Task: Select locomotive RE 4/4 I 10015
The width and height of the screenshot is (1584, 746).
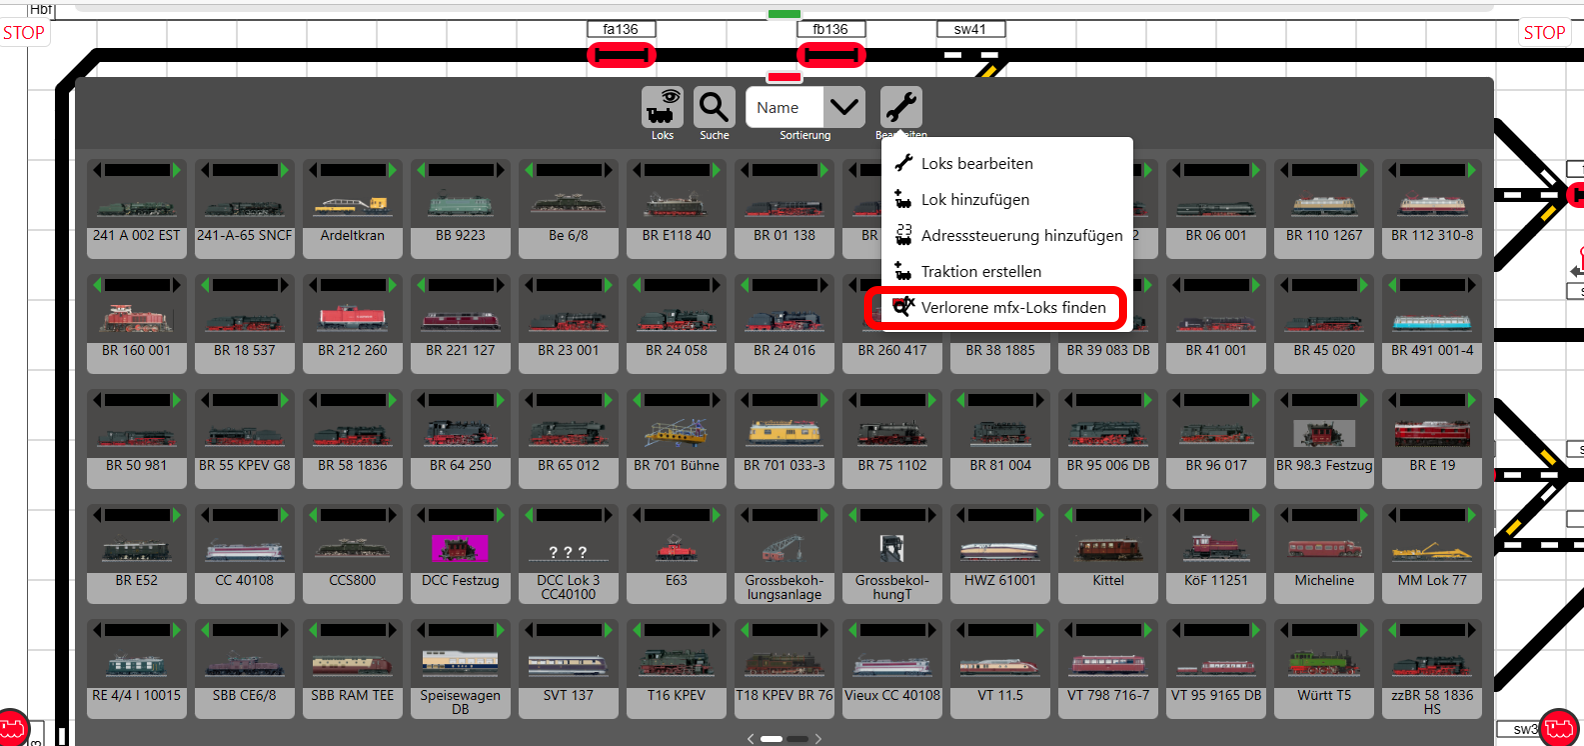Action: pyautogui.click(x=137, y=669)
